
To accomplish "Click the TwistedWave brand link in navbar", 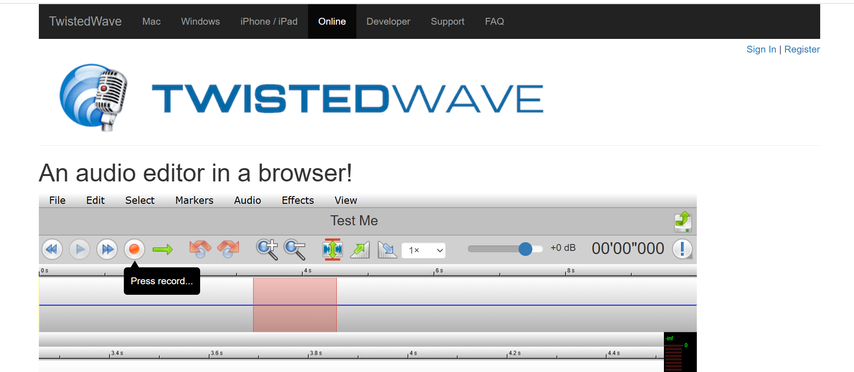I will click(86, 22).
